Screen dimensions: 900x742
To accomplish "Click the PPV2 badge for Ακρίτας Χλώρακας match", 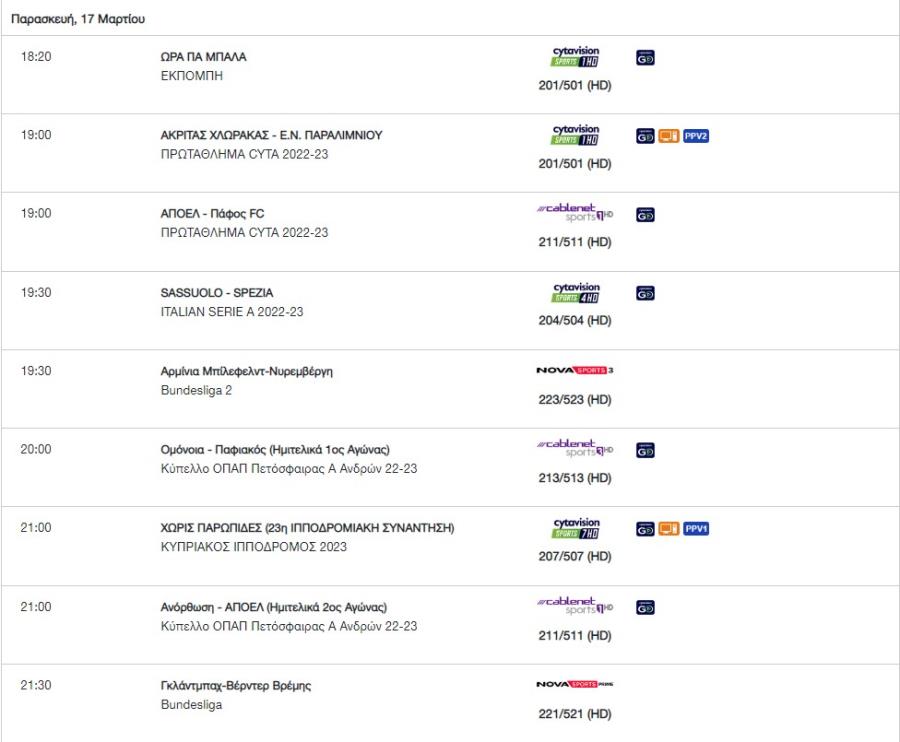I will tap(696, 136).
